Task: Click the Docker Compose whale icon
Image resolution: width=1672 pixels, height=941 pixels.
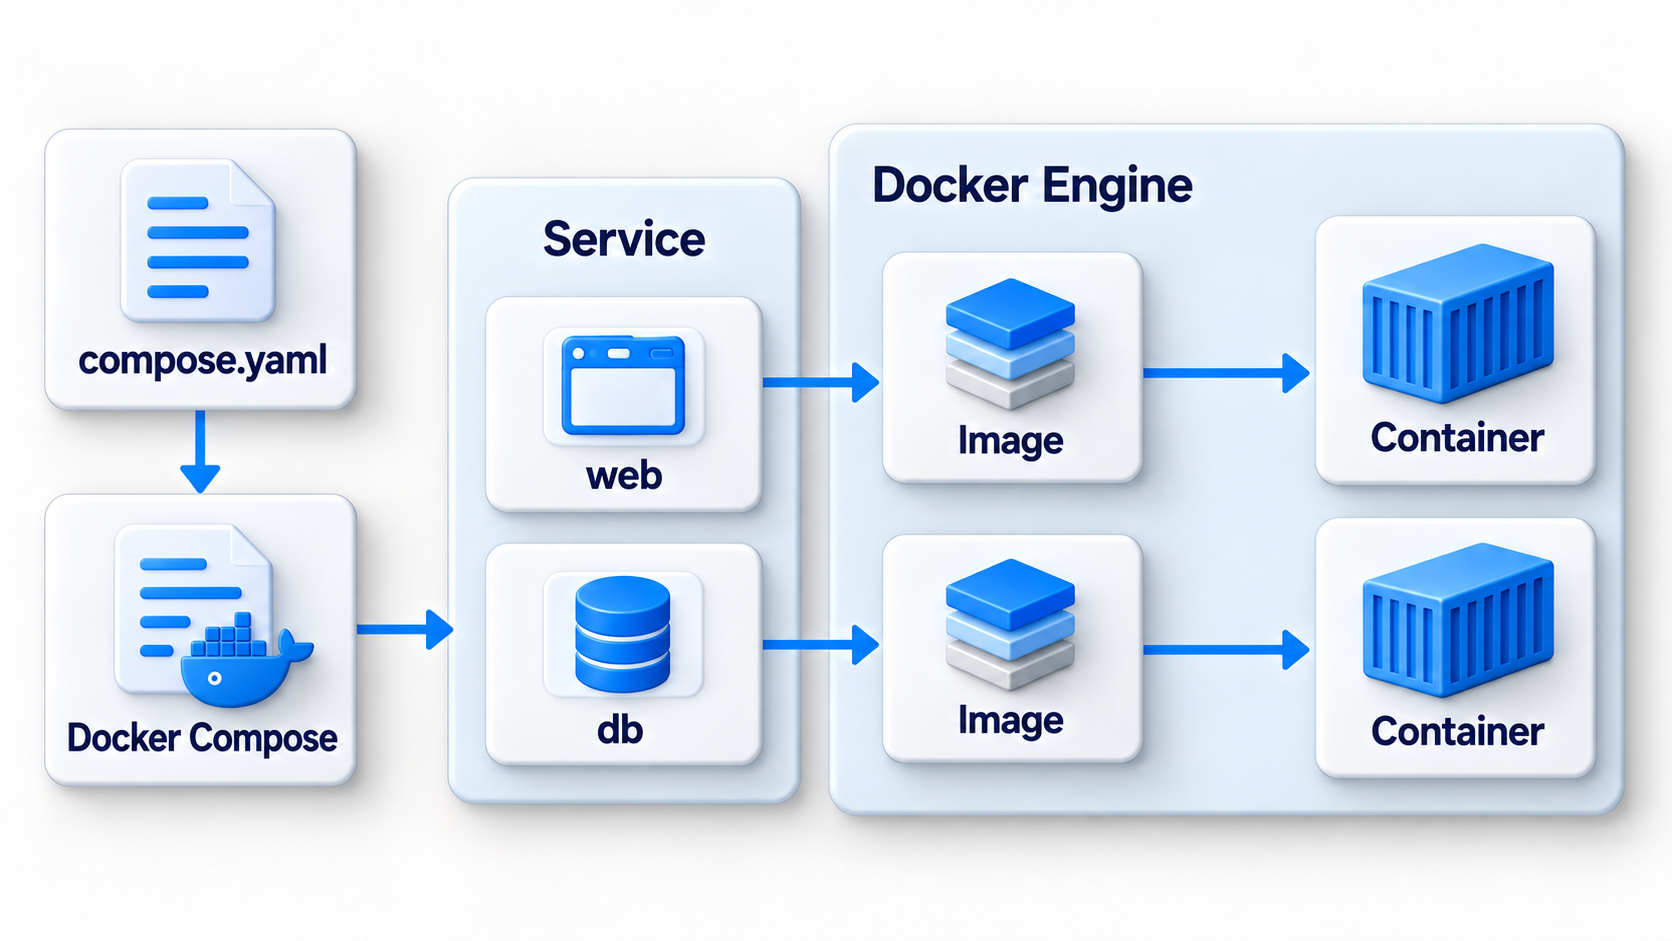Action: pos(247,659)
